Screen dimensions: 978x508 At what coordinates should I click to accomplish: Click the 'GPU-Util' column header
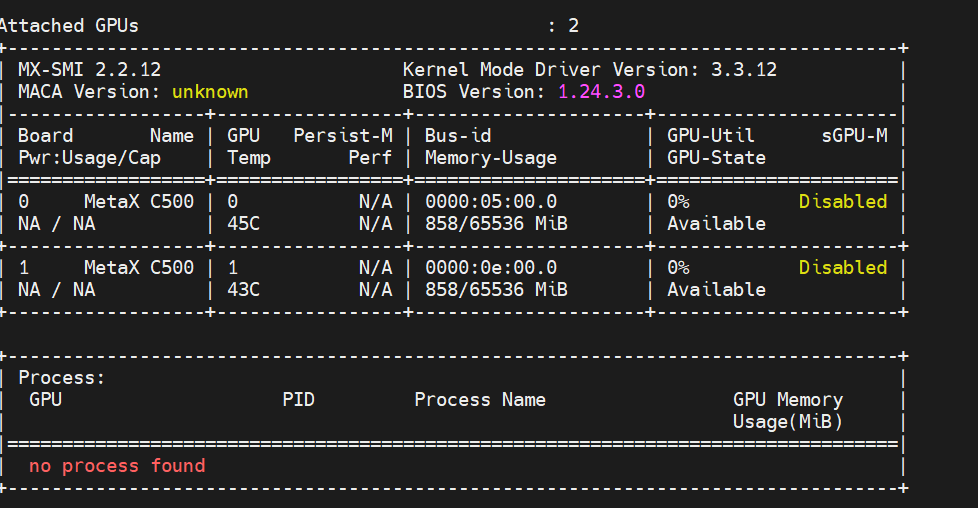click(711, 136)
